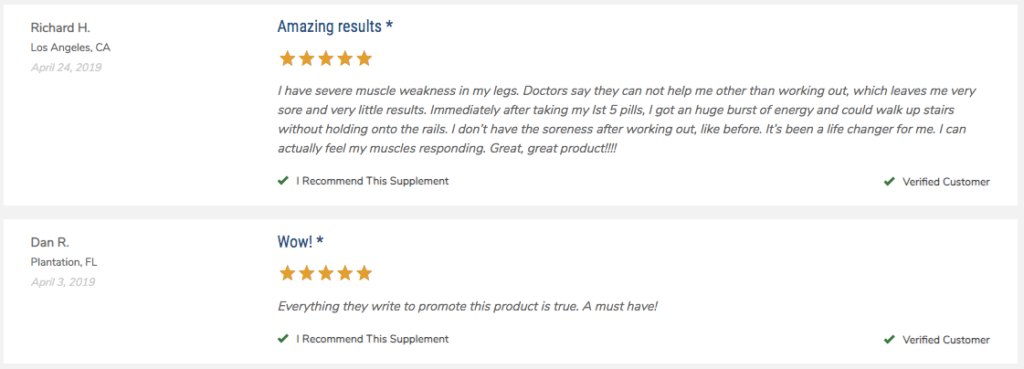Screen dimensions: 1024x369
Task: Click the third star in Wow! rating
Action: click(x=325, y=273)
